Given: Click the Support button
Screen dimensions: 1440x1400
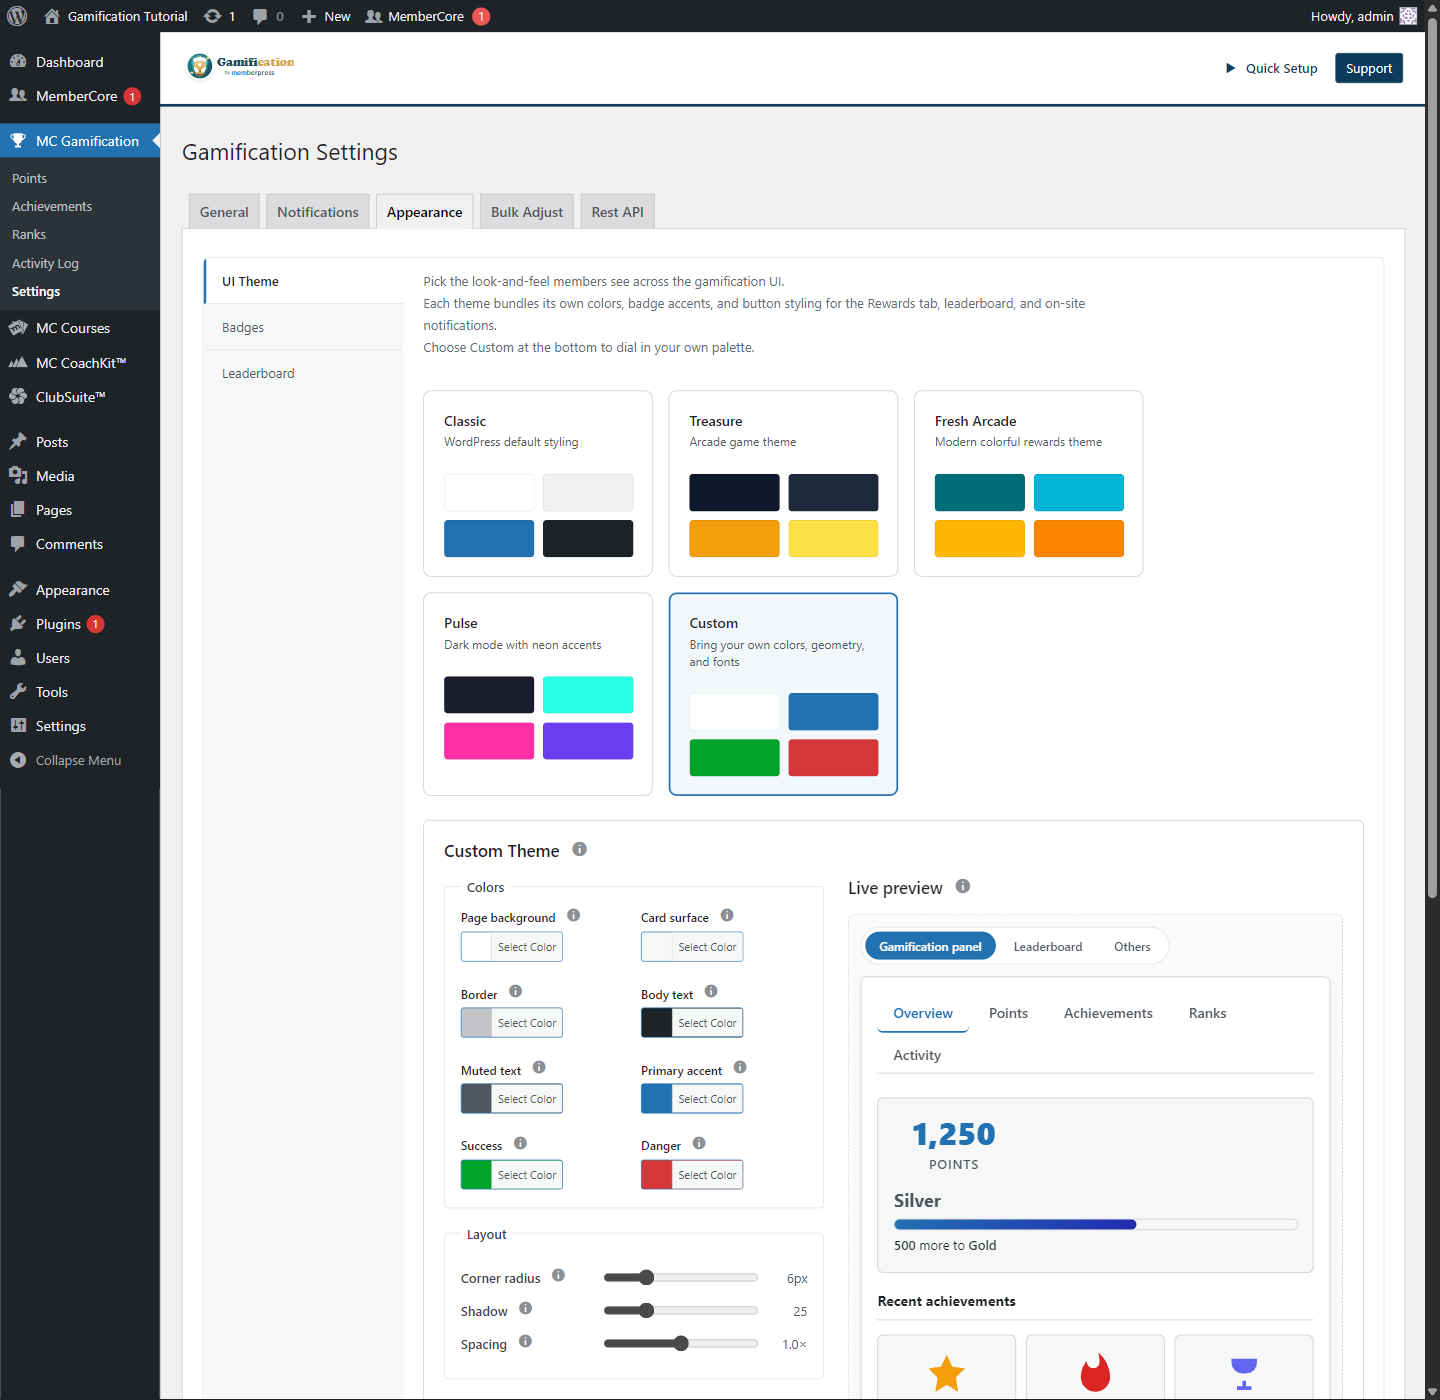Looking at the screenshot, I should (1369, 68).
